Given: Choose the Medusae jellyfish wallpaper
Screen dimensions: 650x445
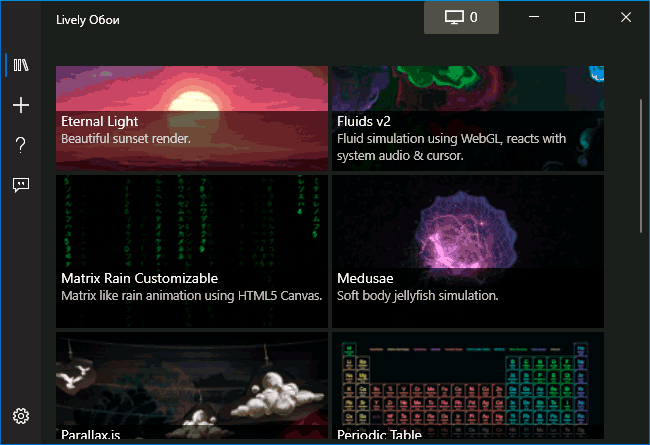Looking at the screenshot, I should point(468,251).
